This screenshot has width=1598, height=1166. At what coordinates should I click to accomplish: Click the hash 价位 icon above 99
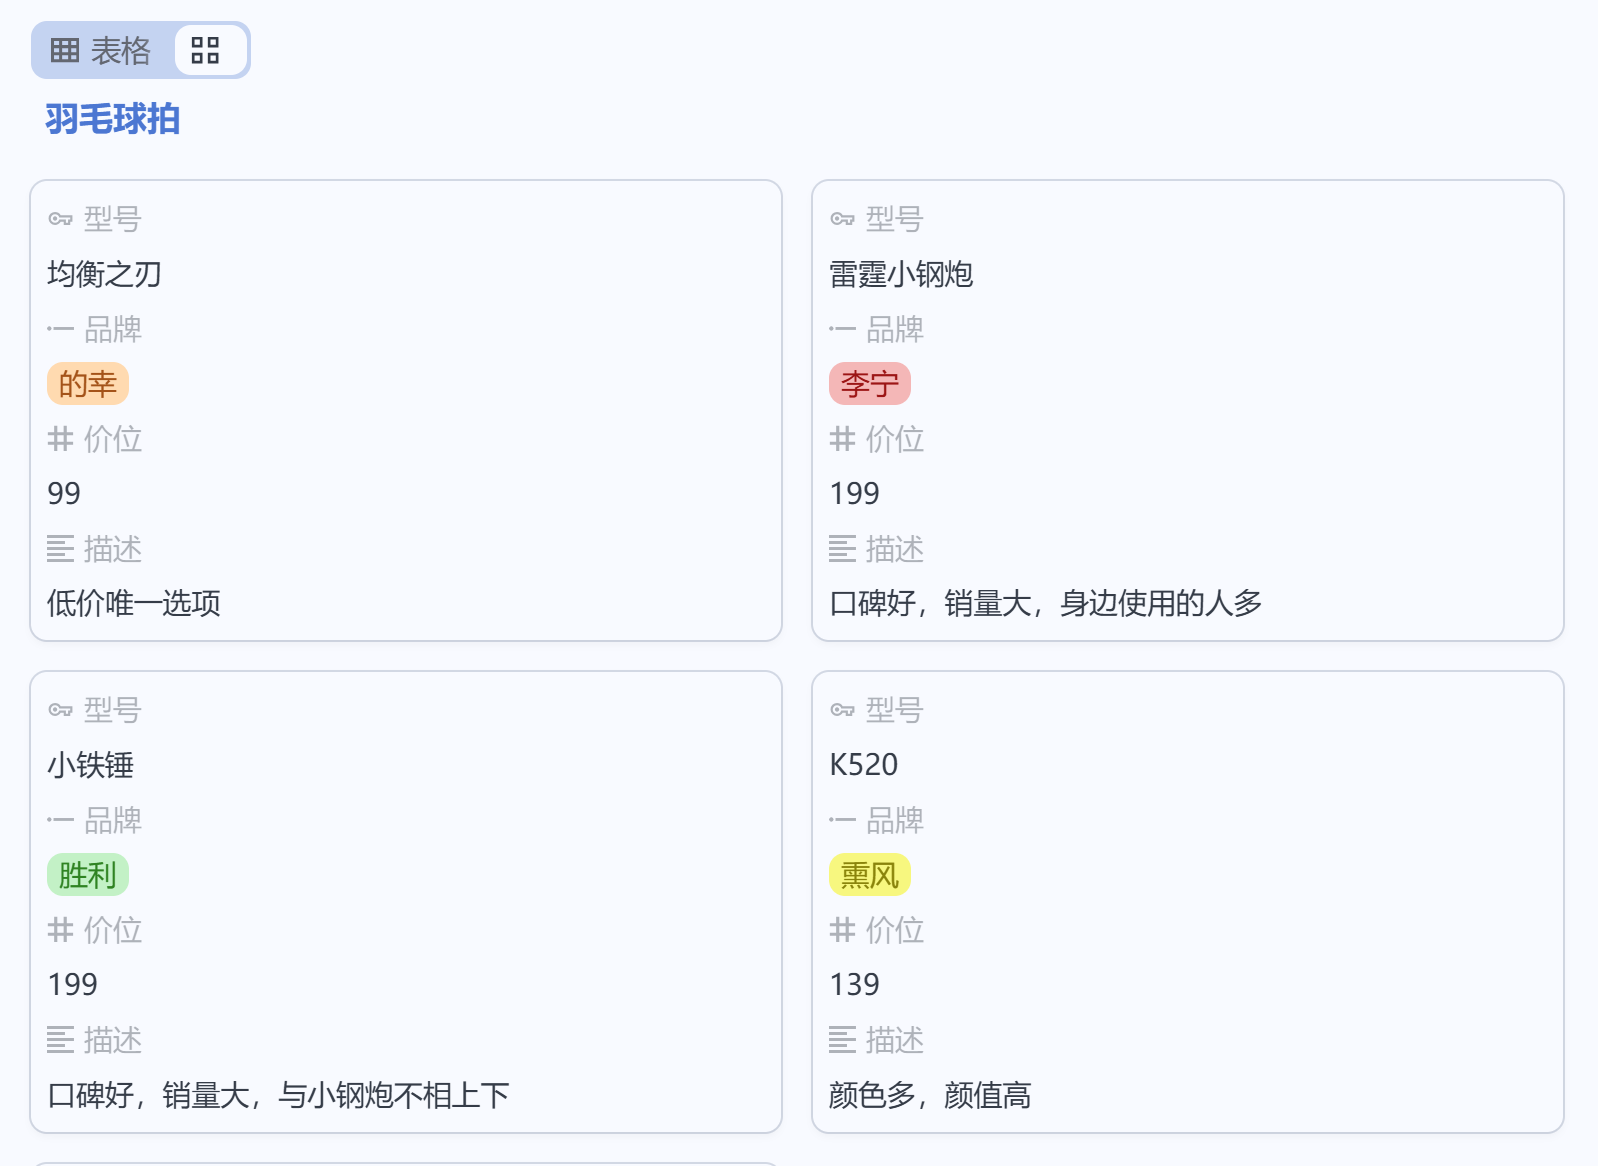click(60, 439)
